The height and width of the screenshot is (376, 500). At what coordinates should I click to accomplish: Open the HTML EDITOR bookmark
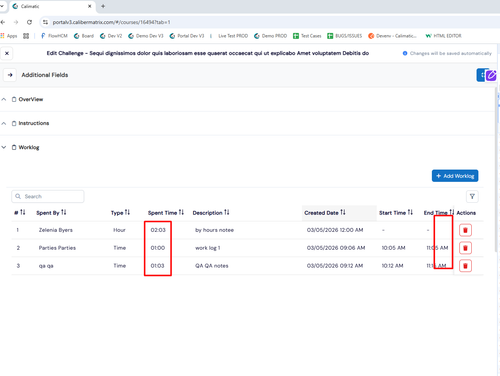(444, 36)
